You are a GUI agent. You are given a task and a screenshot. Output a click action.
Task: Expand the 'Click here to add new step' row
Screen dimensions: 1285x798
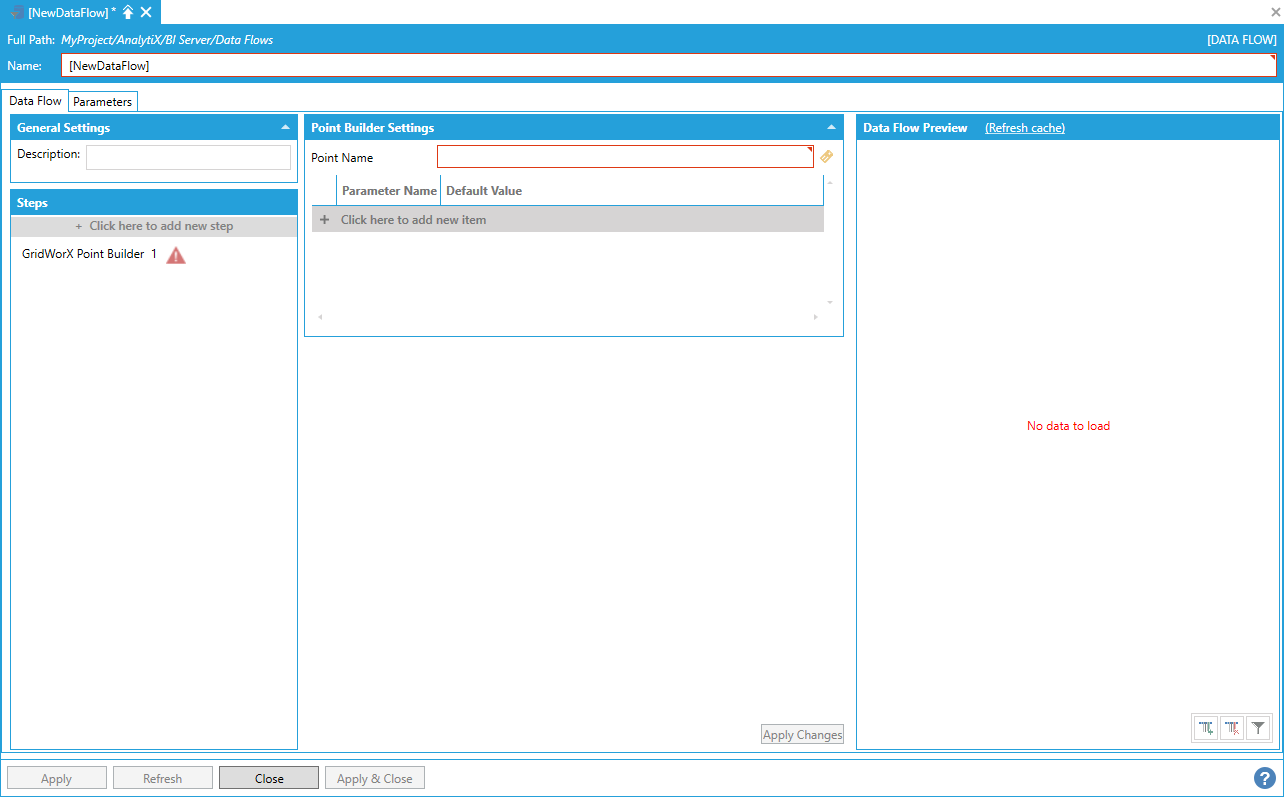(x=154, y=226)
